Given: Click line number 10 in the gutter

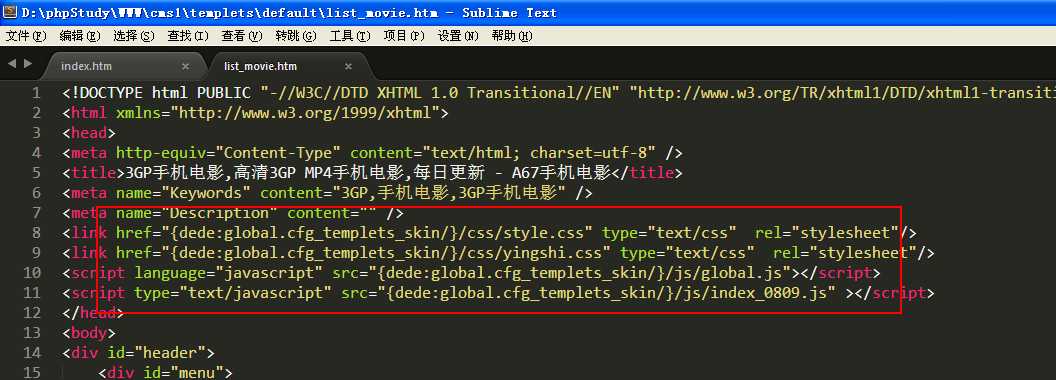Looking at the screenshot, I should [x=32, y=273].
